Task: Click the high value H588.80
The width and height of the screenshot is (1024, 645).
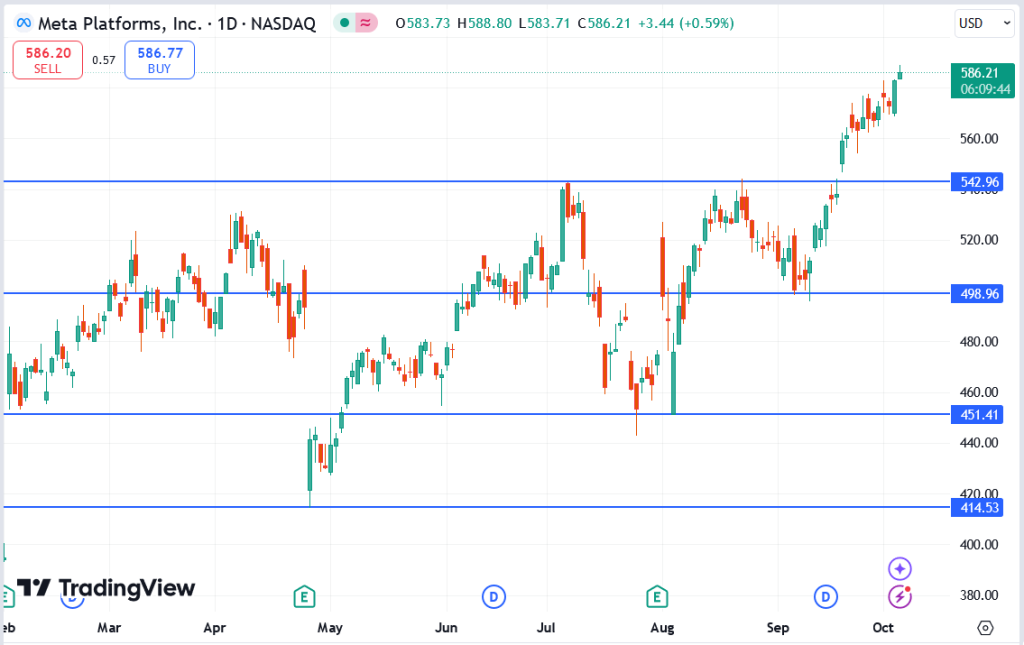Action: coord(485,24)
